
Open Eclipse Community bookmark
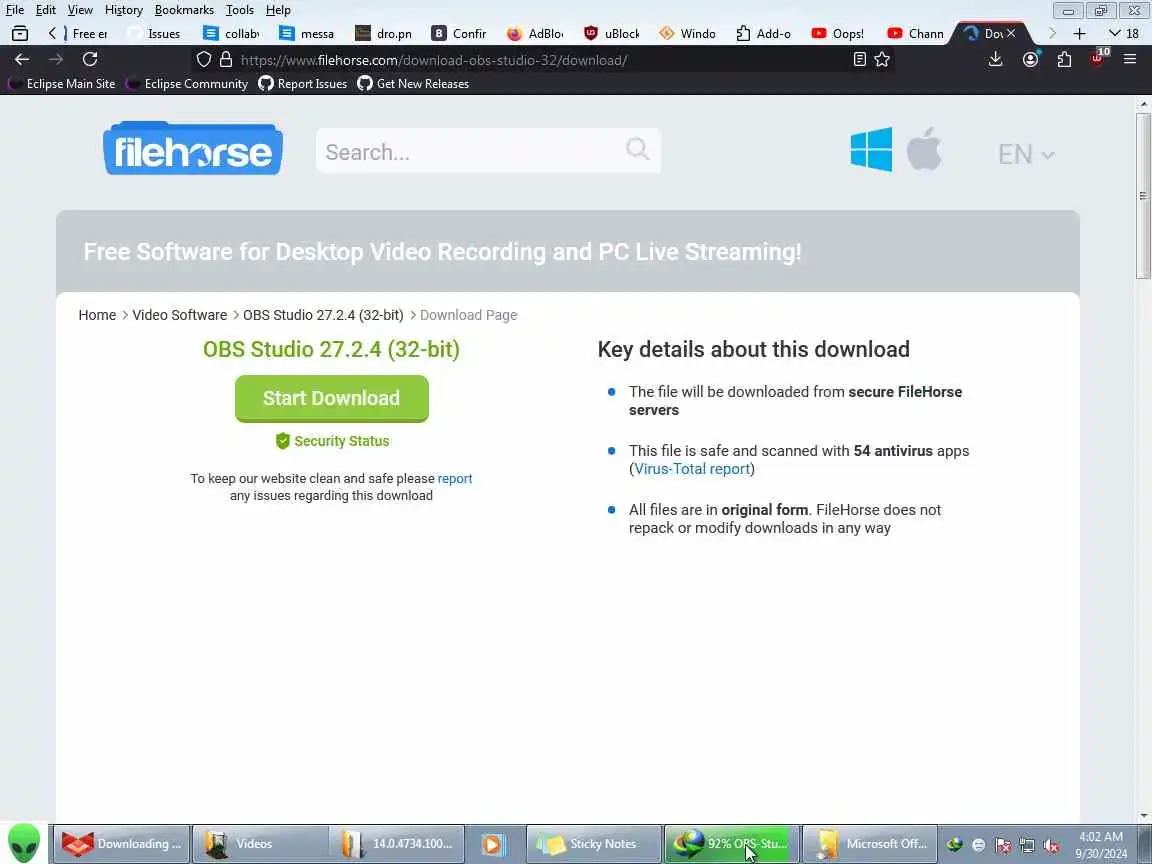pos(187,84)
